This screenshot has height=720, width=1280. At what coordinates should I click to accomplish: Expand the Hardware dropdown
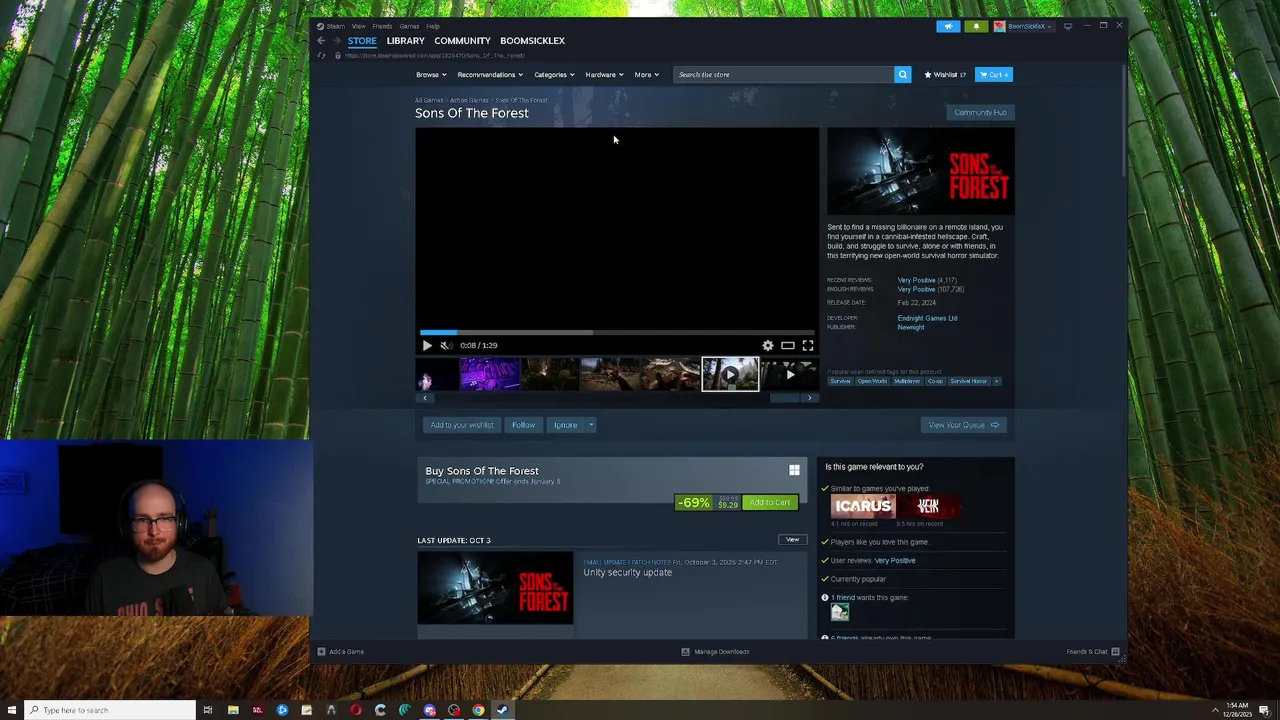pos(604,74)
